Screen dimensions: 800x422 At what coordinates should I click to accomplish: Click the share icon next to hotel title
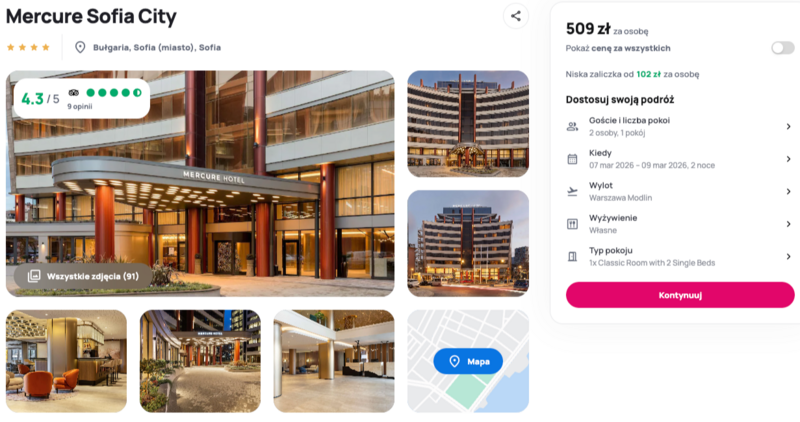[x=516, y=16]
